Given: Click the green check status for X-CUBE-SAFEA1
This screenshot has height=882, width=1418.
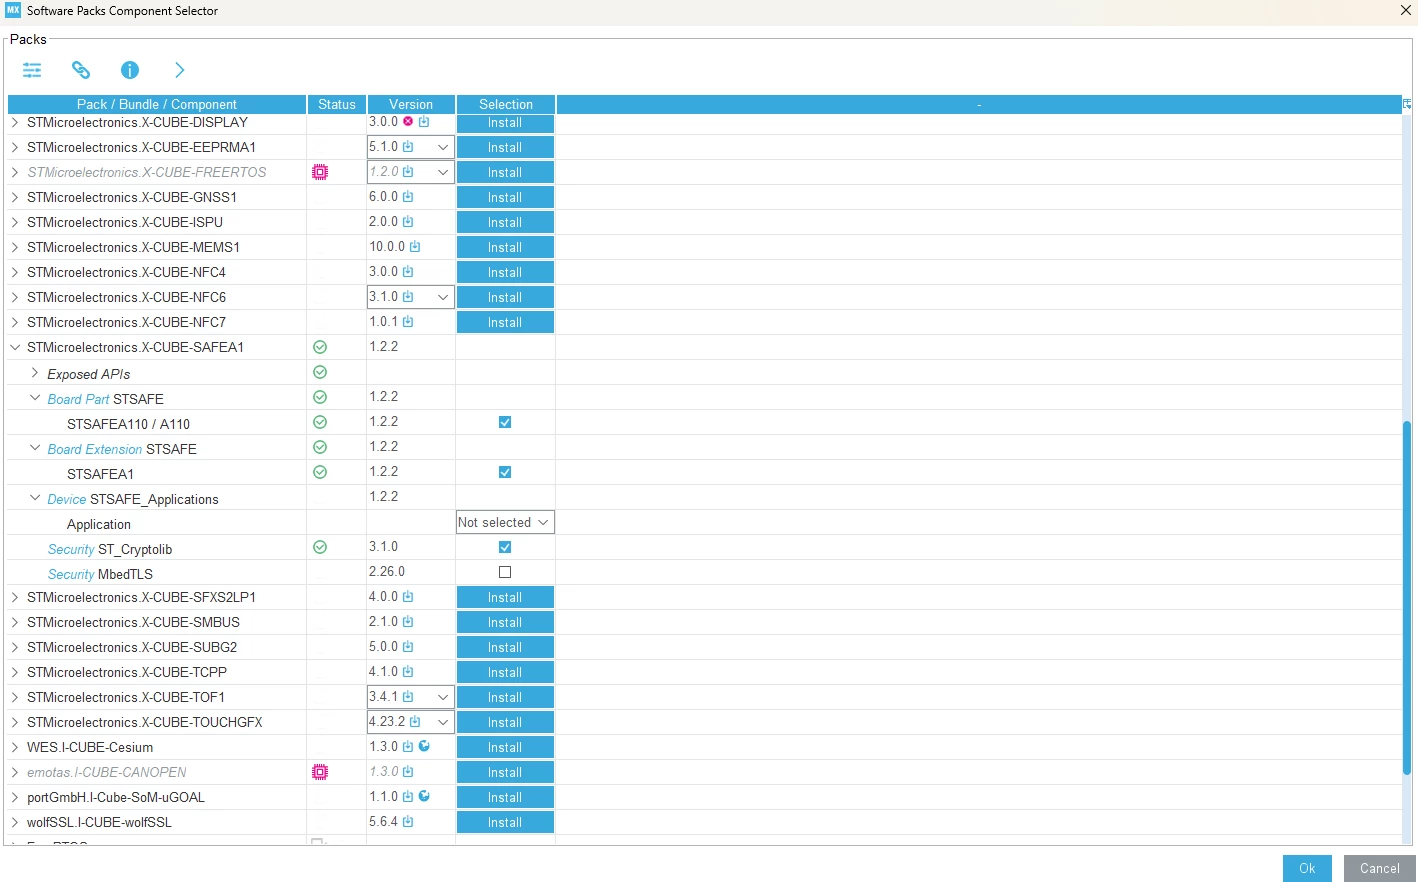Looking at the screenshot, I should (320, 347).
